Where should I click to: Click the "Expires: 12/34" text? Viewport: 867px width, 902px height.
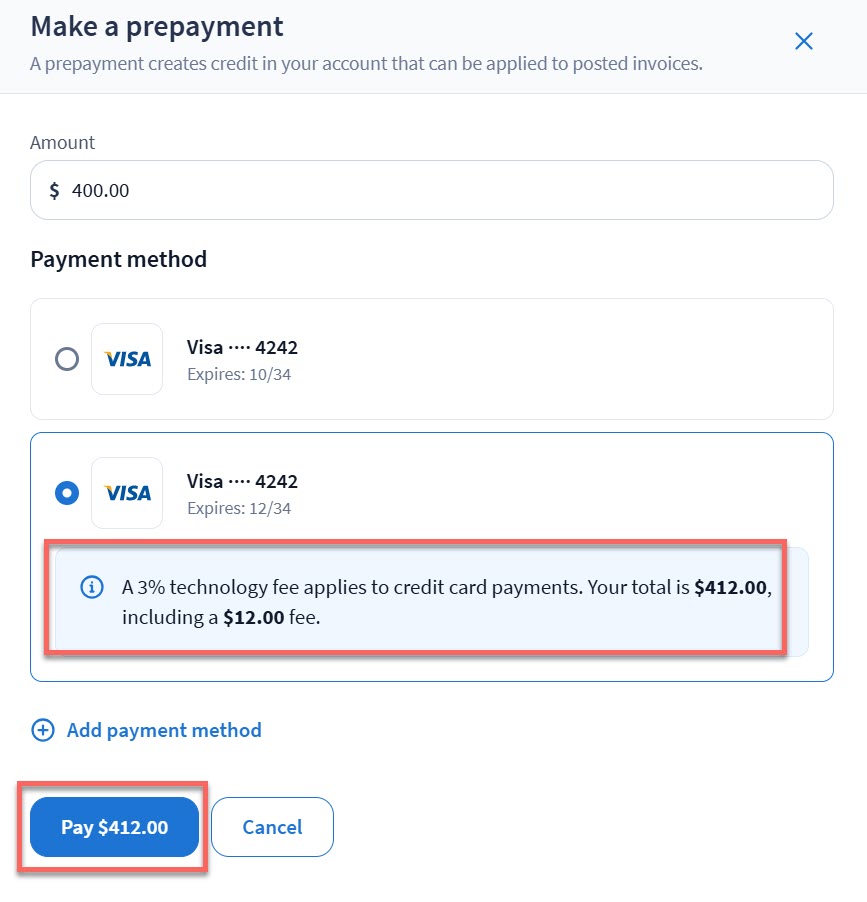pyautogui.click(x=239, y=509)
